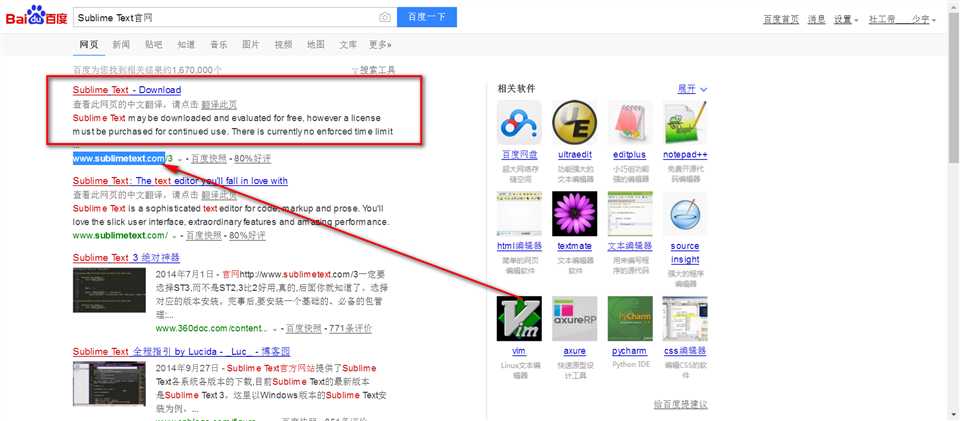Open the css编辑器 thumbnail icon
The image size is (960, 421).
click(685, 319)
